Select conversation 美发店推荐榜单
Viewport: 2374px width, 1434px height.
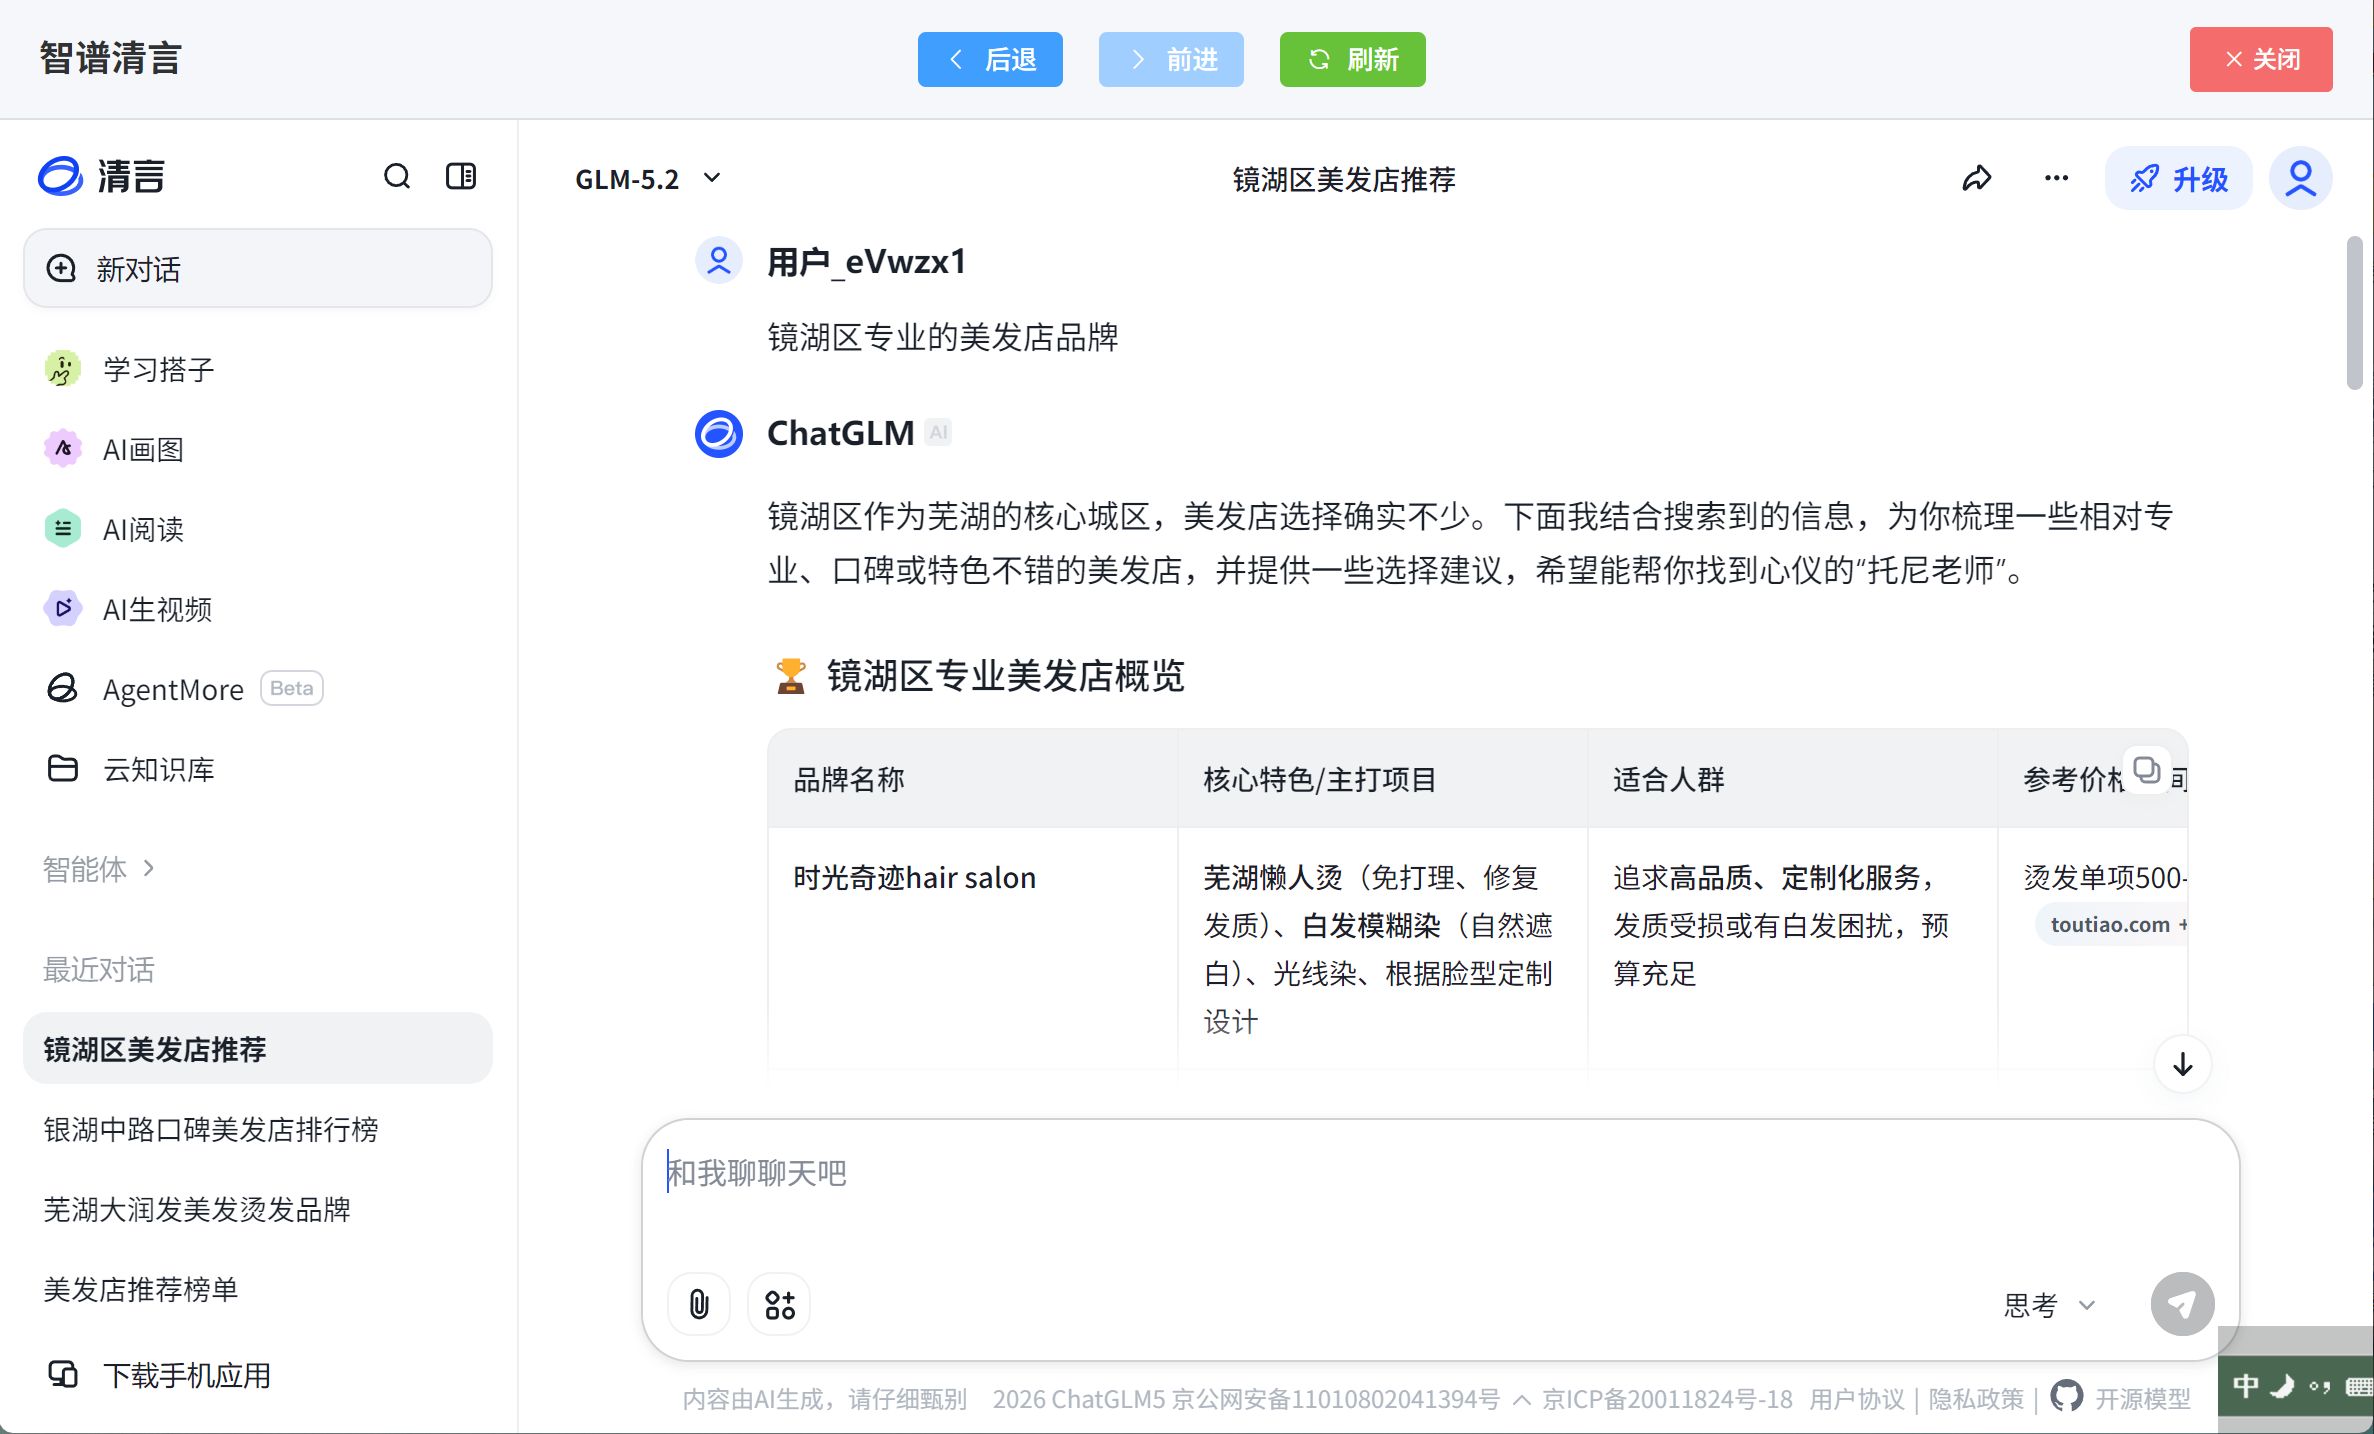[258, 1289]
